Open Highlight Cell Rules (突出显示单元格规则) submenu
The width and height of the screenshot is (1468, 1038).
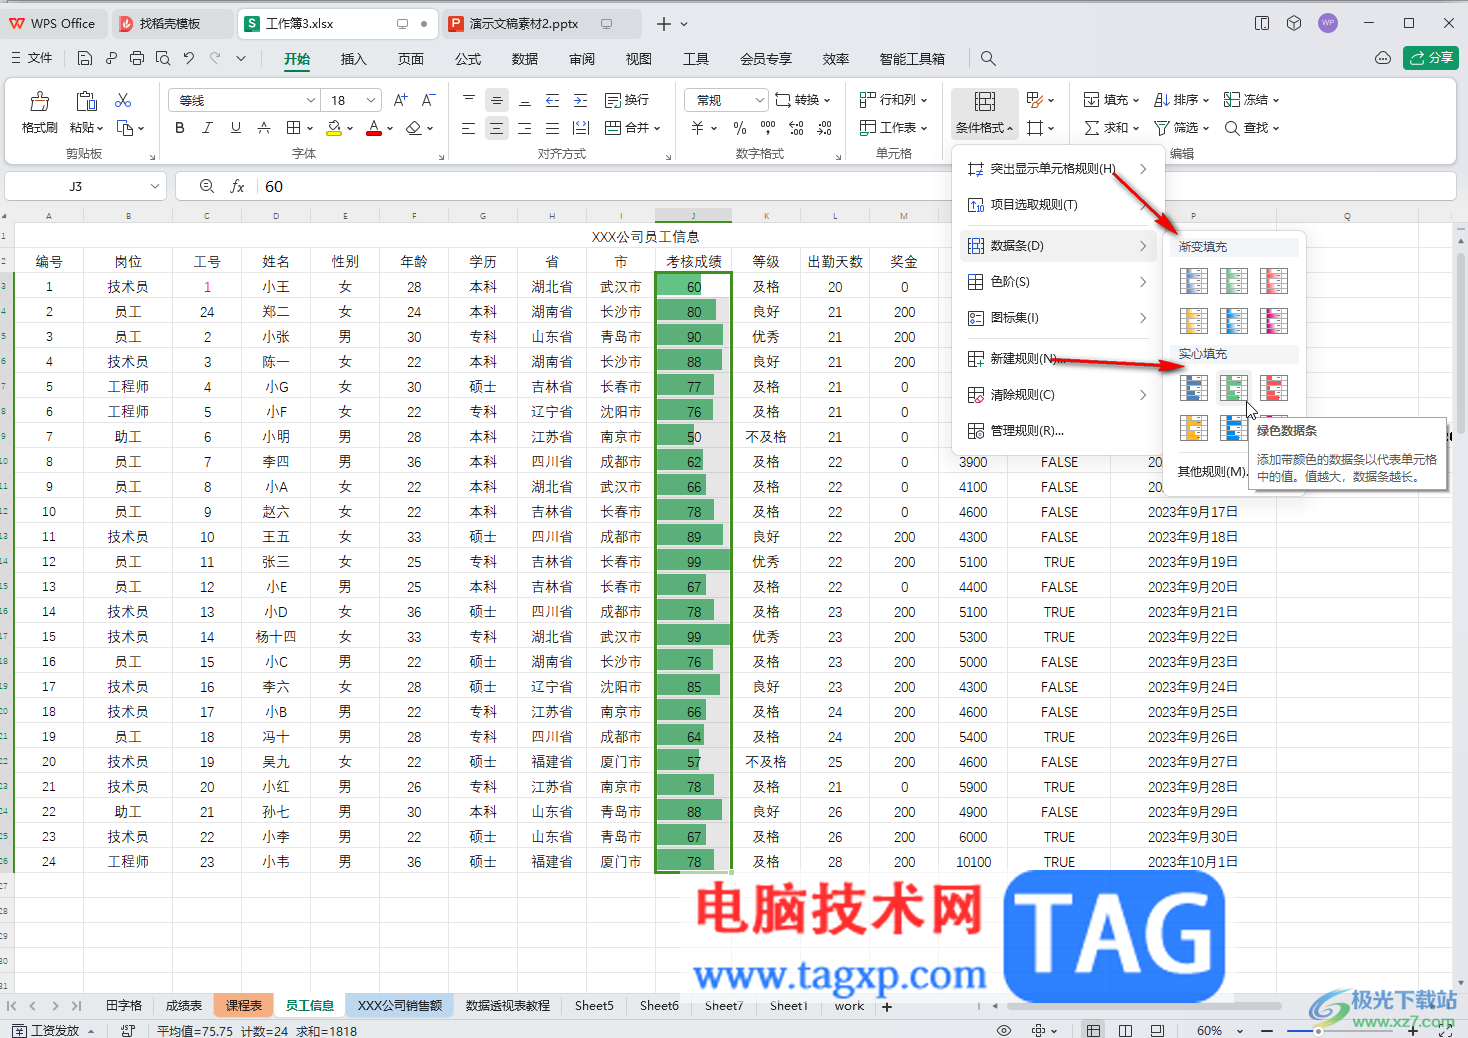1058,169
